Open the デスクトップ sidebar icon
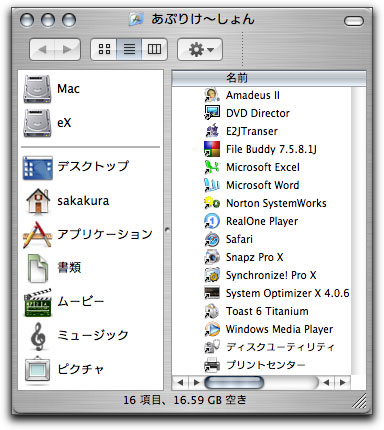 coord(38,167)
